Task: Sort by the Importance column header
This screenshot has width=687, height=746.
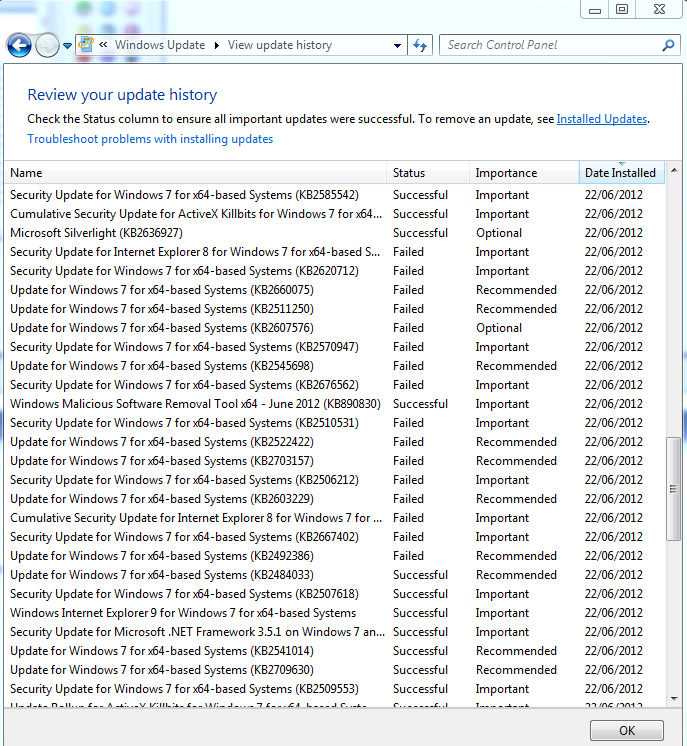Action: [x=524, y=173]
